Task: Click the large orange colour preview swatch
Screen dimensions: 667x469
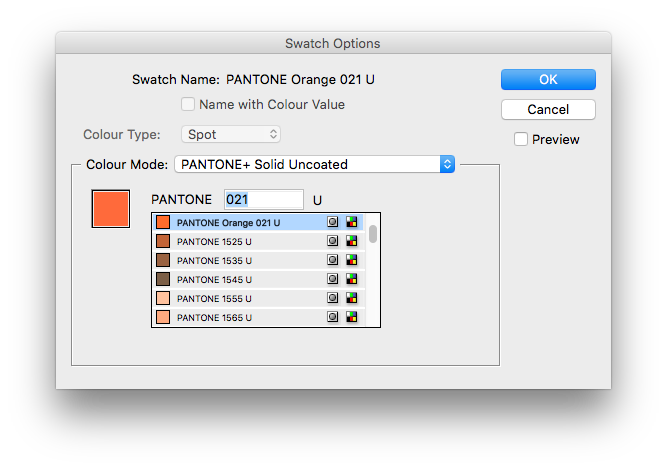Action: click(x=111, y=209)
